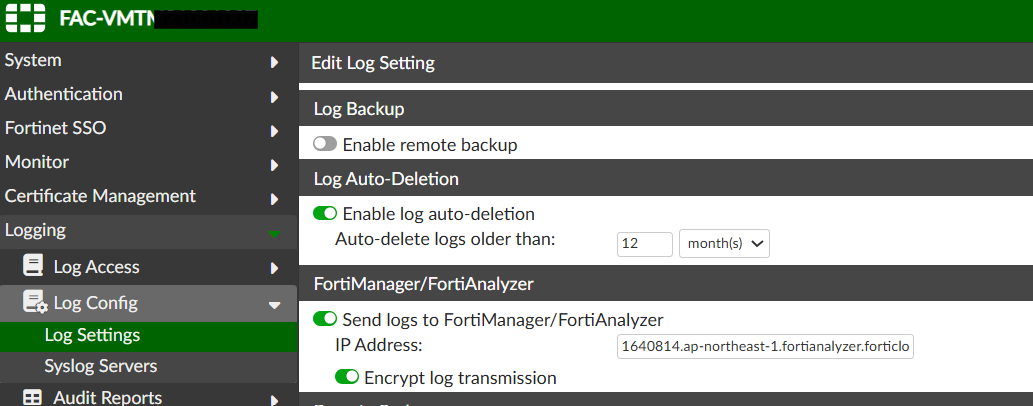Click the Log Access book icon
Image resolution: width=1033 pixels, height=406 pixels.
coord(33,266)
